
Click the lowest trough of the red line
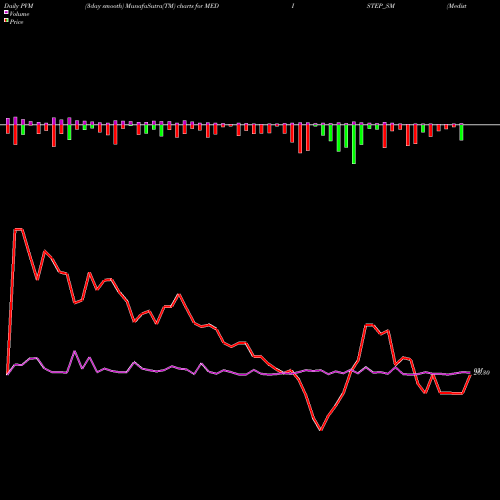[x=321, y=430]
